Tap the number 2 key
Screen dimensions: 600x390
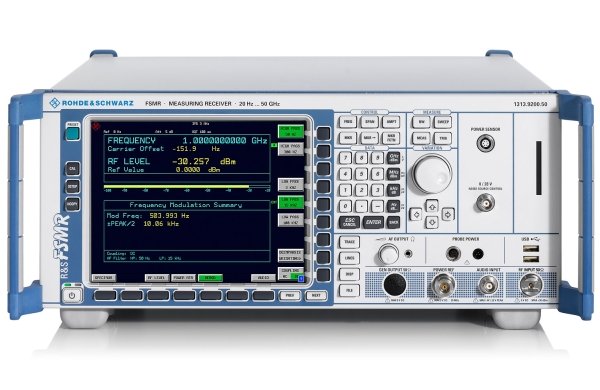click(362, 190)
